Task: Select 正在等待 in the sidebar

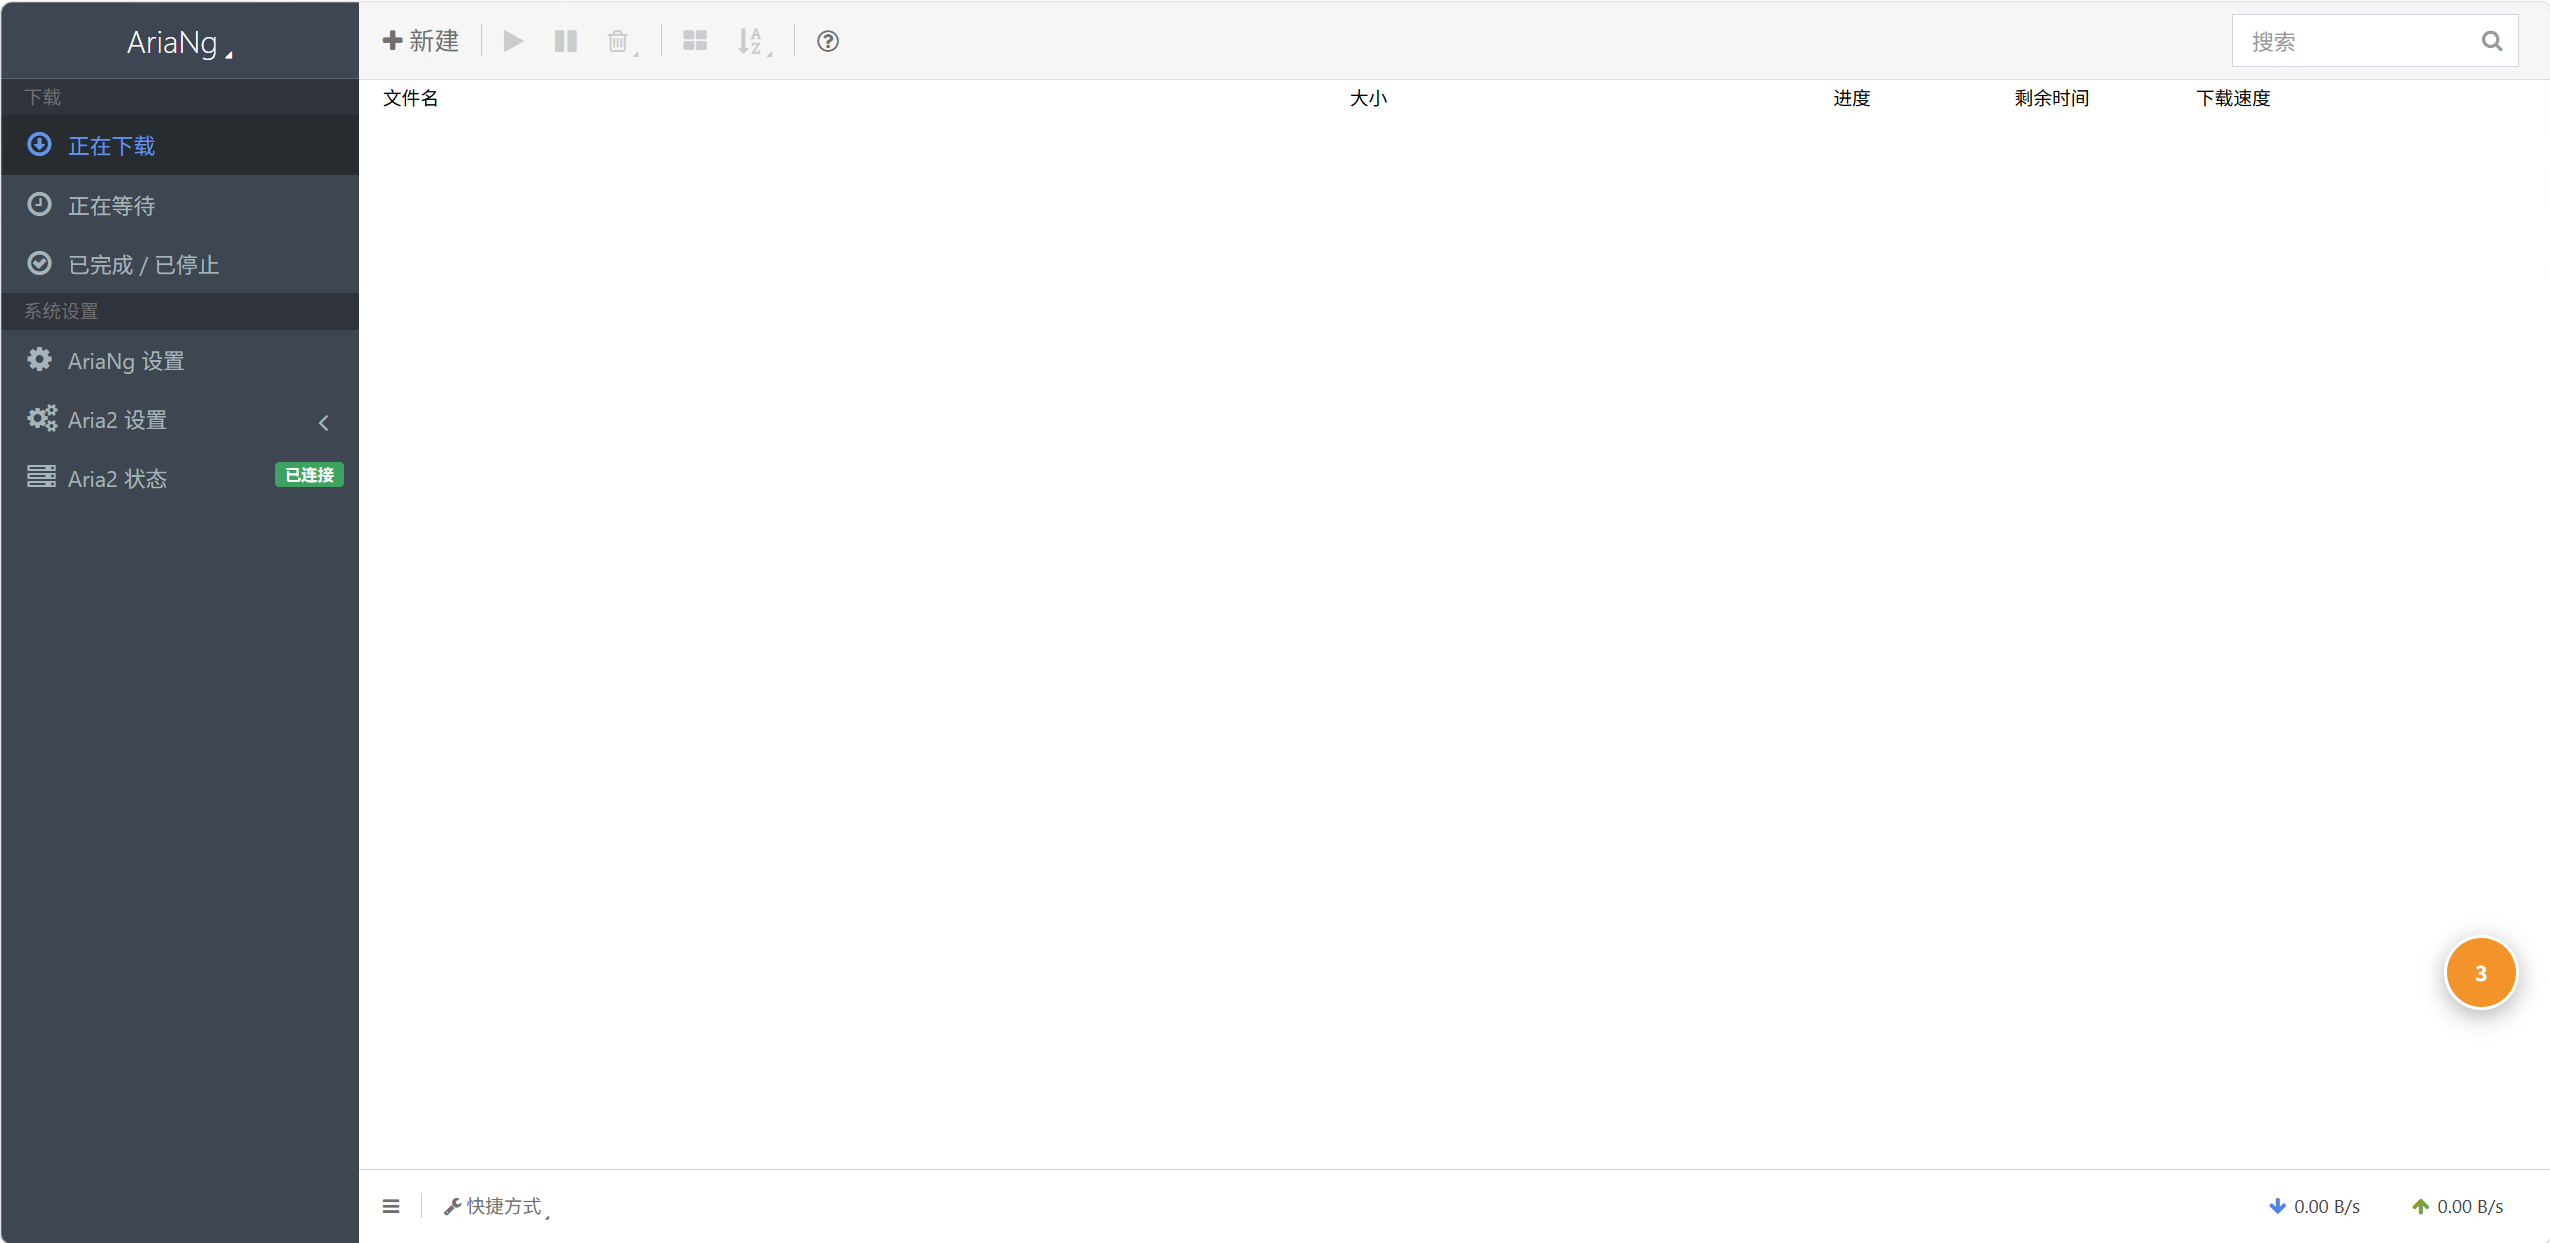Action: 180,205
